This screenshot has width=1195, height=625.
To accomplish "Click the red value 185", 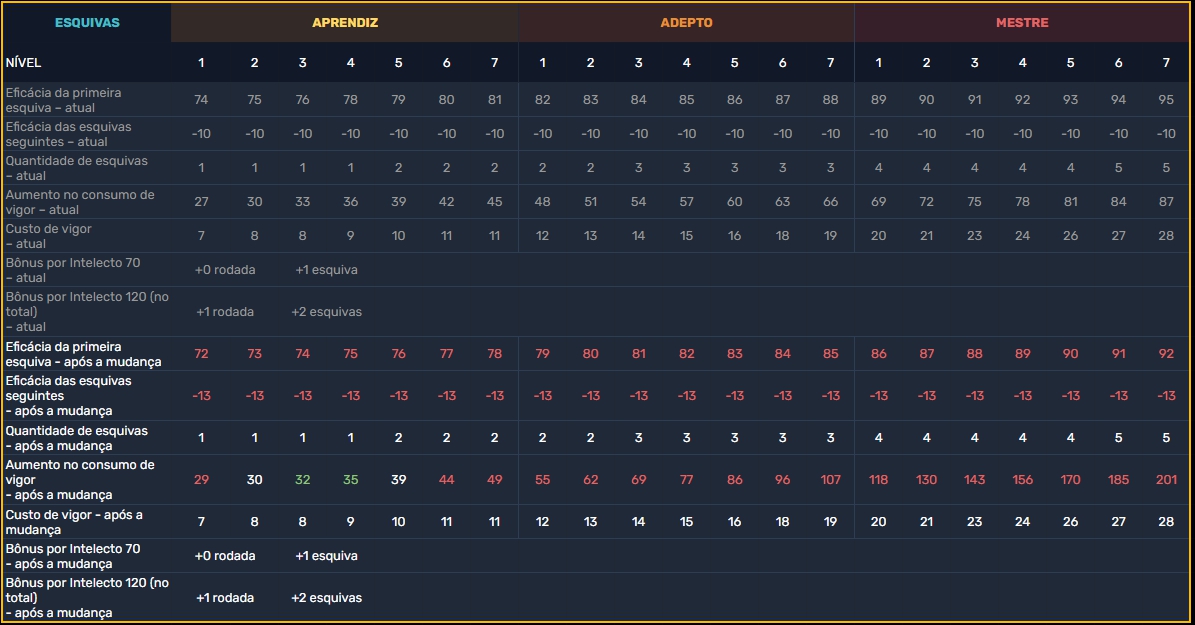I will [x=1118, y=479].
